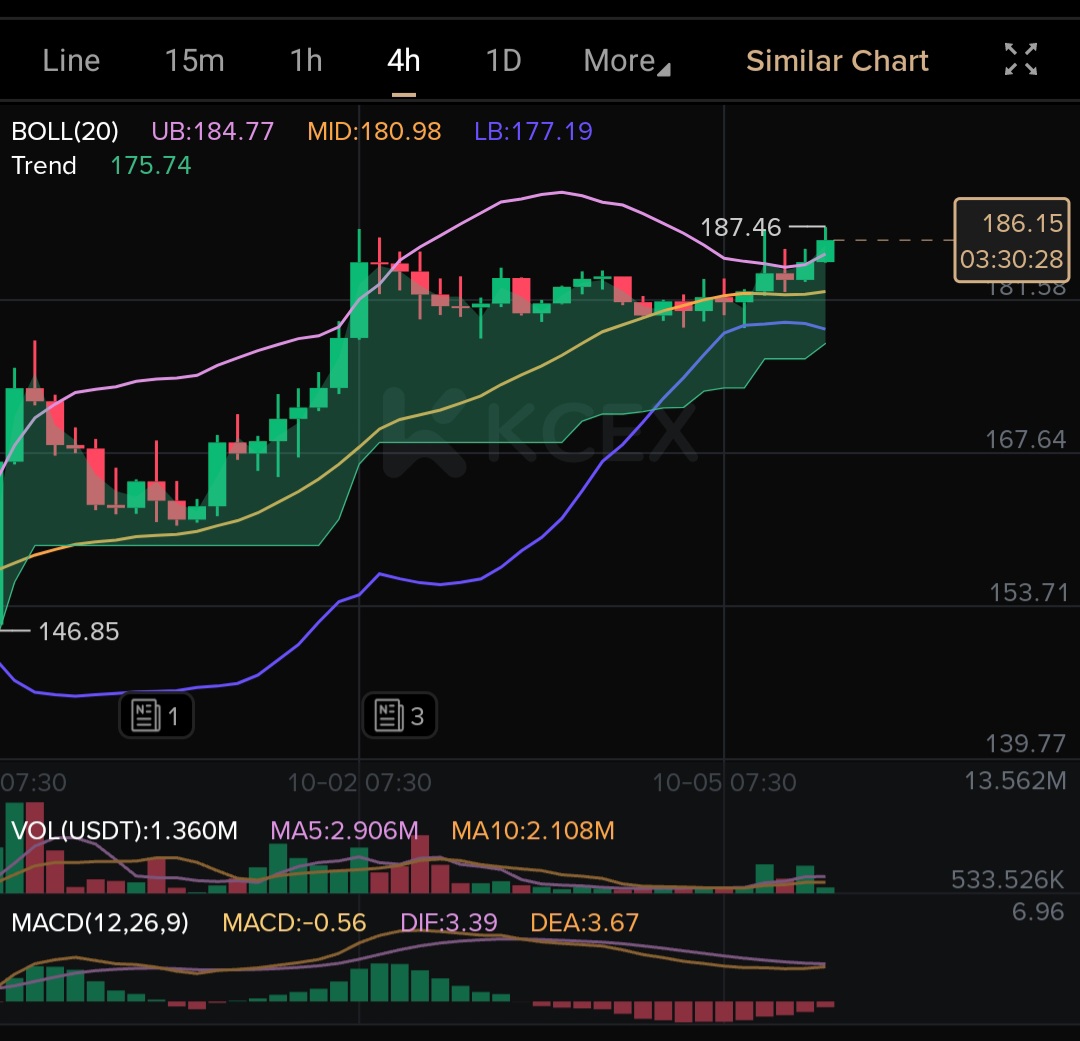The image size is (1080, 1041).
Task: Click the 153.71 price axis label
Action: coord(1028,592)
